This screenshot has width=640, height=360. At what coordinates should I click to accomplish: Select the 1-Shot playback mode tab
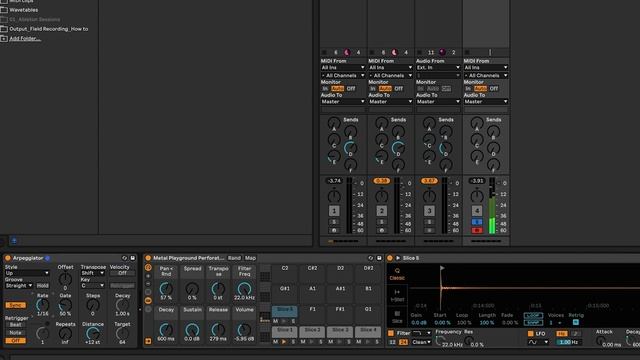point(397,296)
